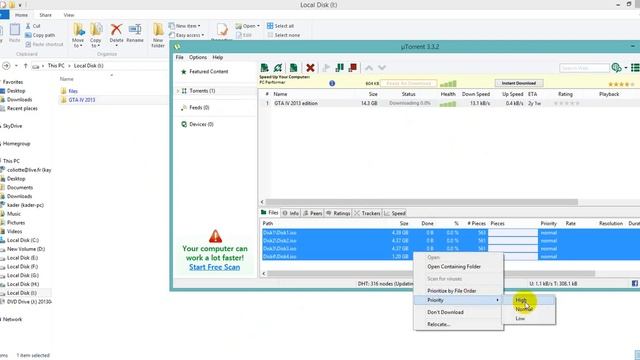Click Local Disk (C:) in Explorer sidebar
The height and width of the screenshot is (360, 640).
coord(23,240)
